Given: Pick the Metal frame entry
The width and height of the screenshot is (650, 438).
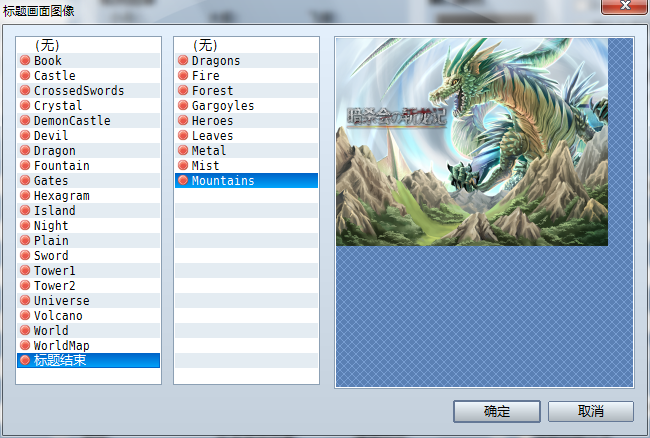Looking at the screenshot, I should coord(246,150).
